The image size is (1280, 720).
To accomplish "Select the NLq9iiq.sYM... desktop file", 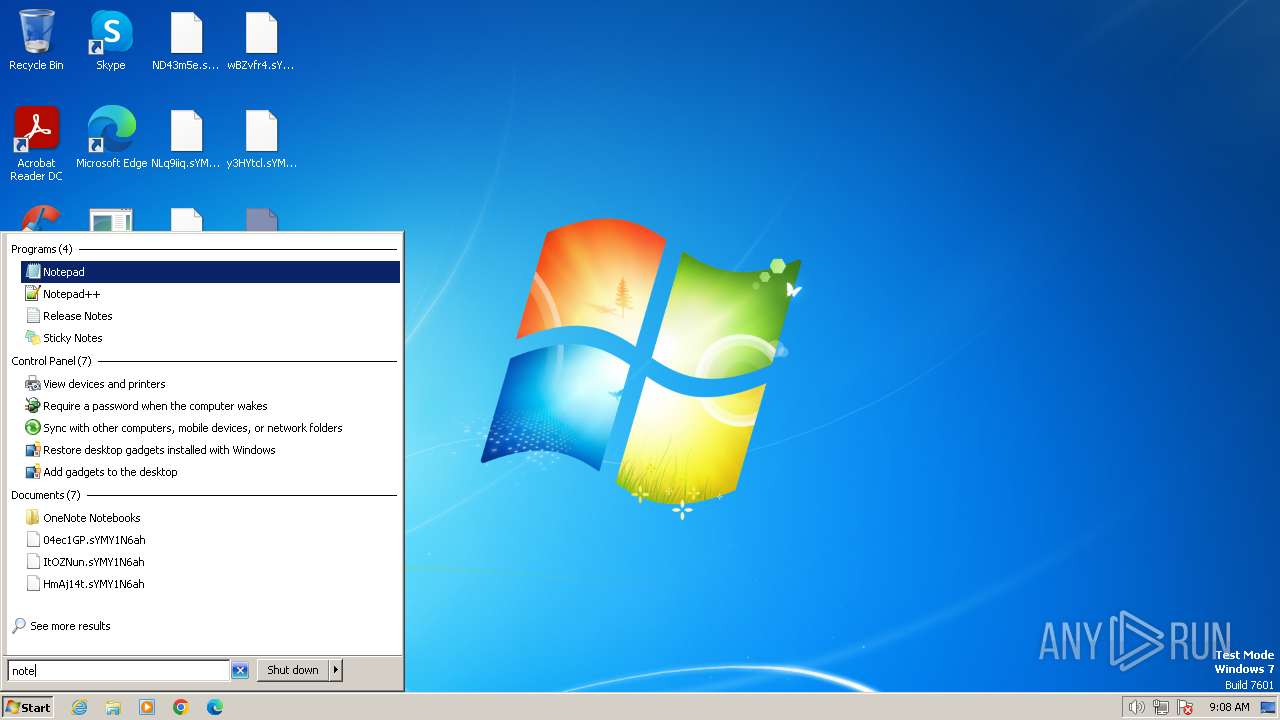I will [x=186, y=138].
